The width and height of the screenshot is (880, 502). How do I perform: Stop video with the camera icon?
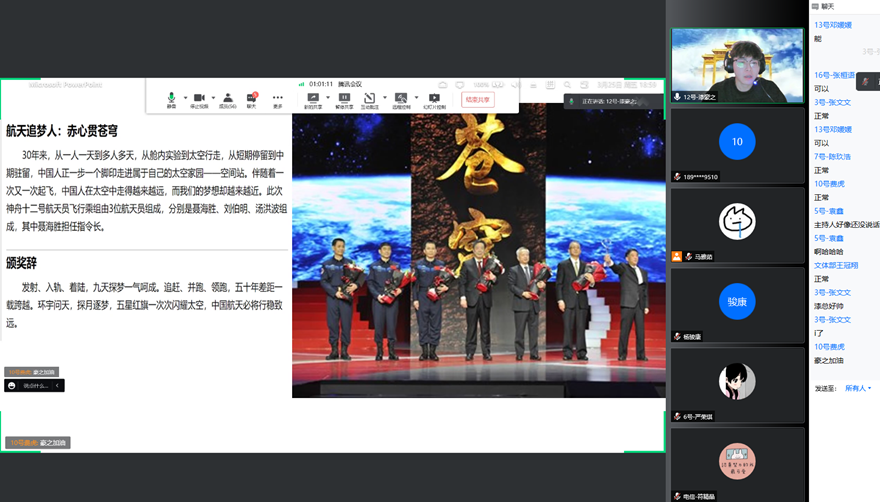[199, 99]
